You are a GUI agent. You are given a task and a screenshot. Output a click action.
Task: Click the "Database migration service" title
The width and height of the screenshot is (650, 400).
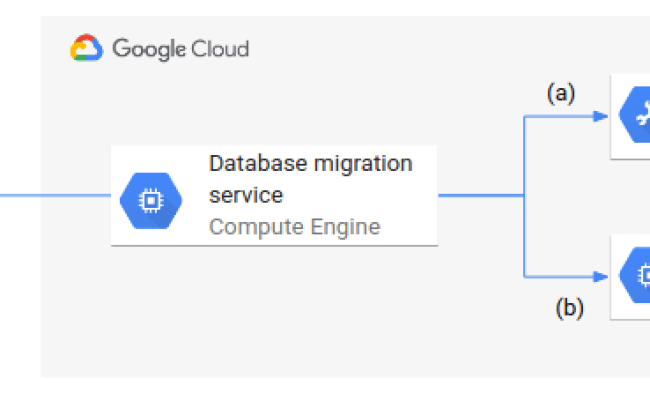(310, 179)
